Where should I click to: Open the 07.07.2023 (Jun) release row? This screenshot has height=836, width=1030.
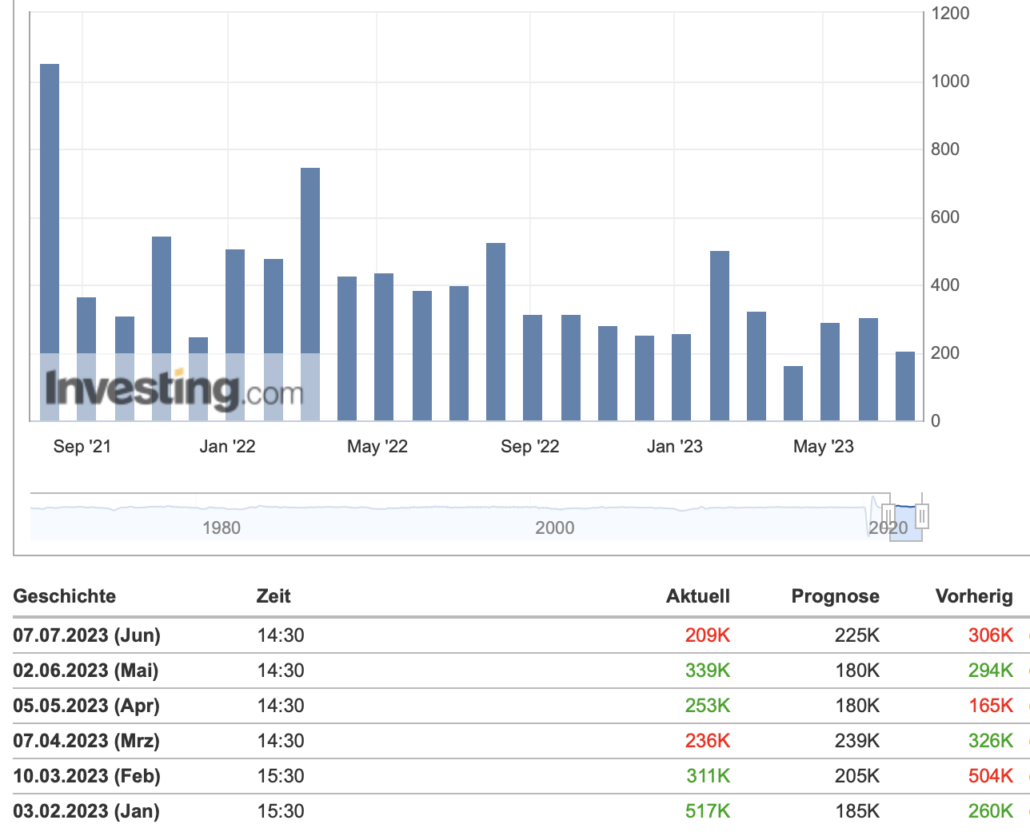point(86,635)
